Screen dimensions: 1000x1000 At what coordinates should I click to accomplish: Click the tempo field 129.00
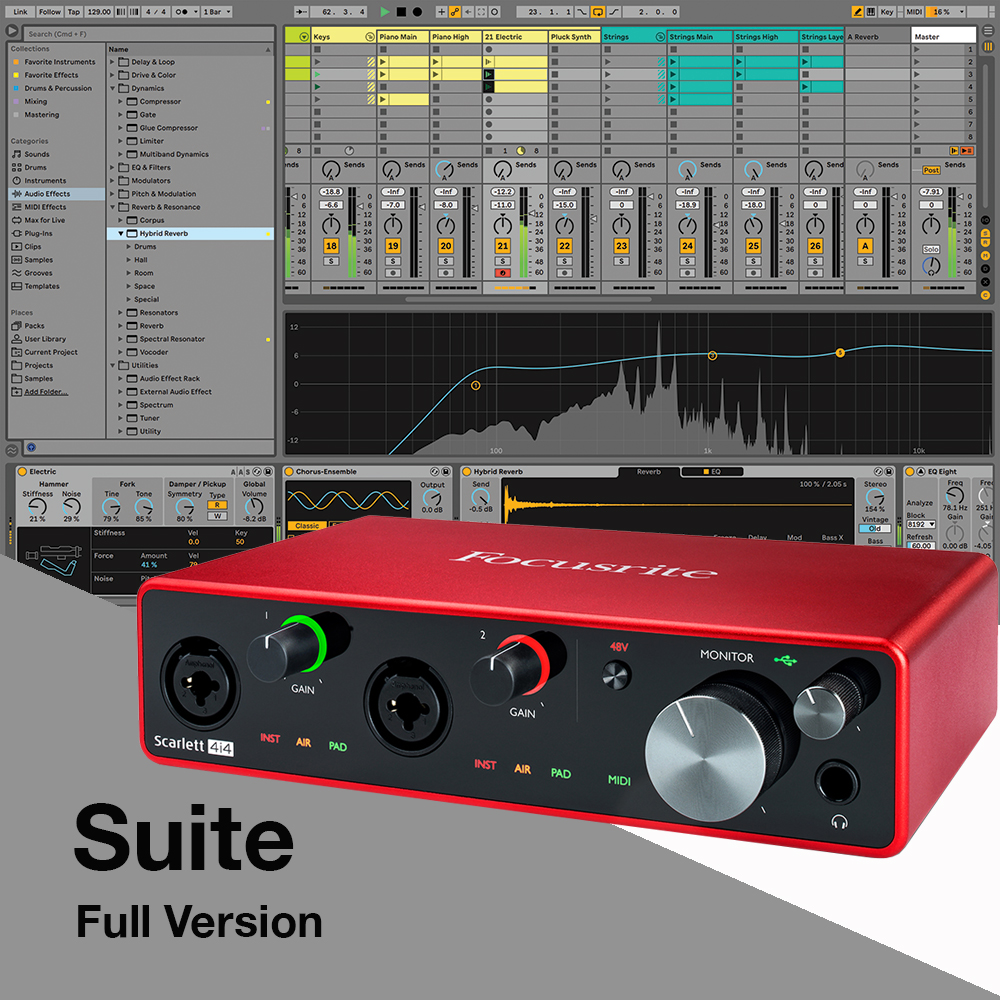pyautogui.click(x=99, y=11)
